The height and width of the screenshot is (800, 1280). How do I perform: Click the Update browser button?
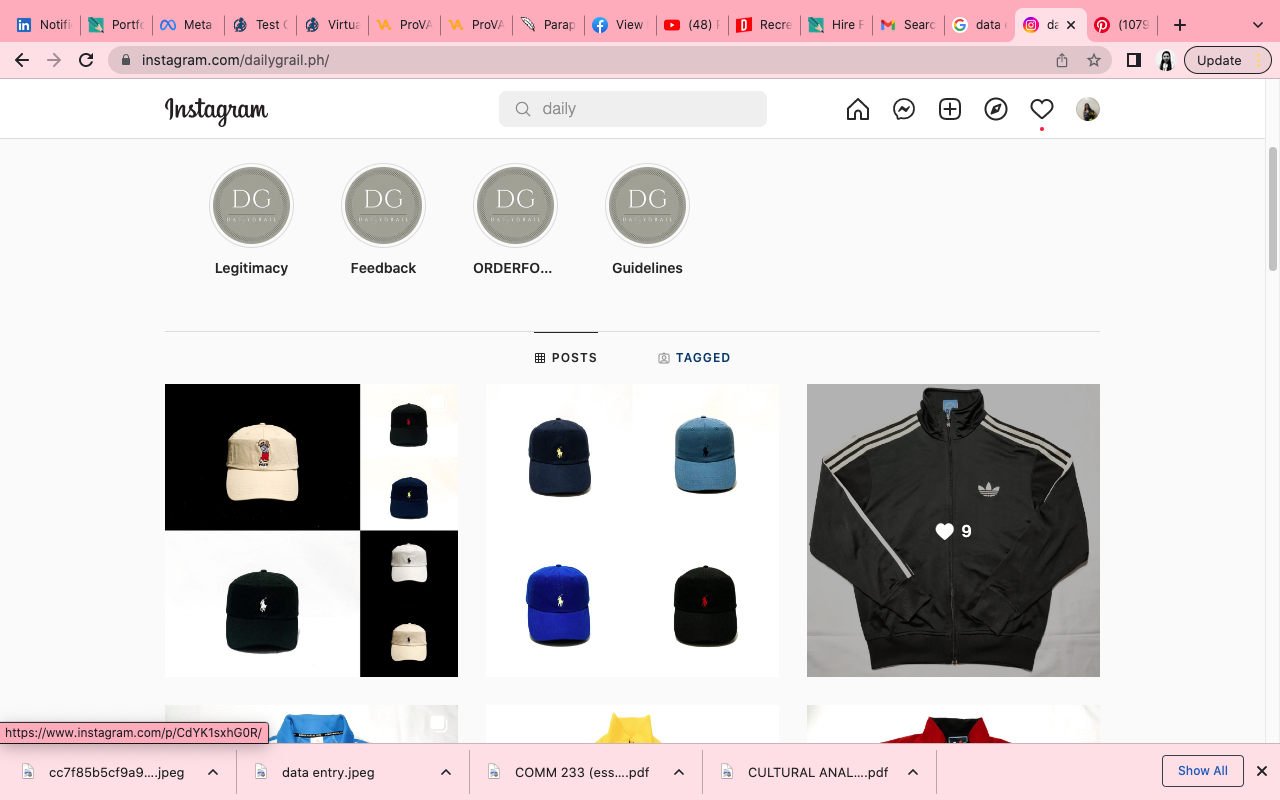coord(1227,60)
